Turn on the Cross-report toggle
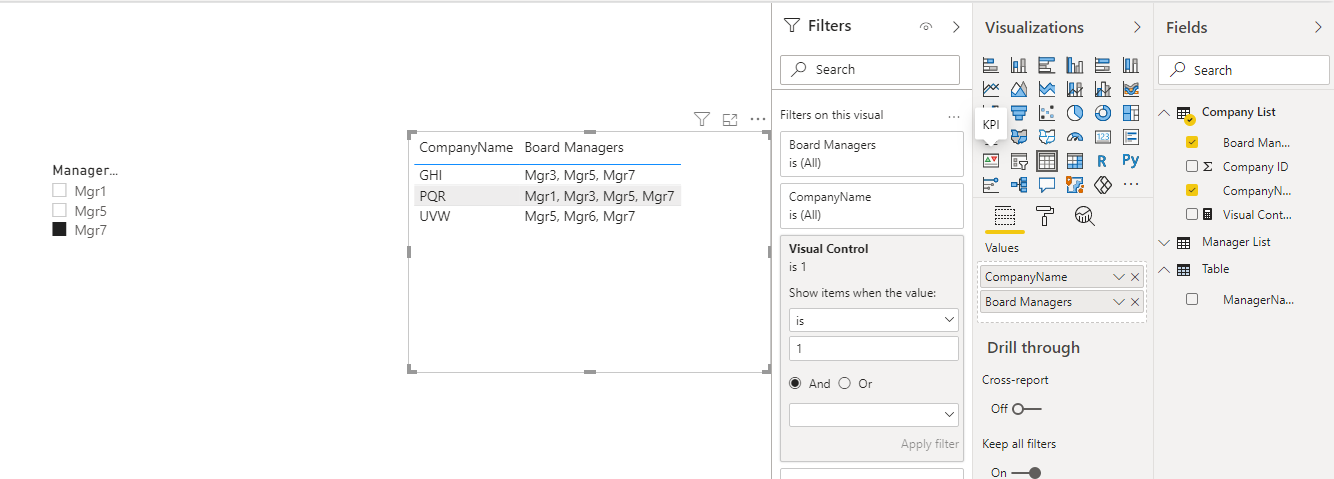Viewport: 1334px width, 479px height. (1026, 409)
